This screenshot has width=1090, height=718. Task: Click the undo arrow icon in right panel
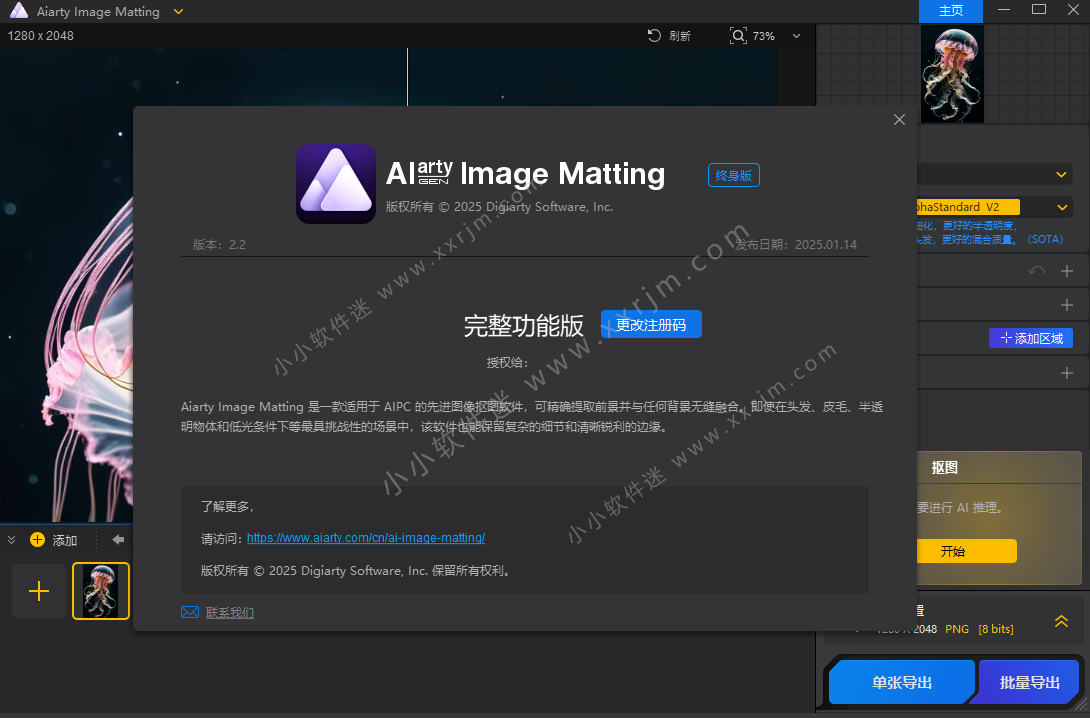1037,271
